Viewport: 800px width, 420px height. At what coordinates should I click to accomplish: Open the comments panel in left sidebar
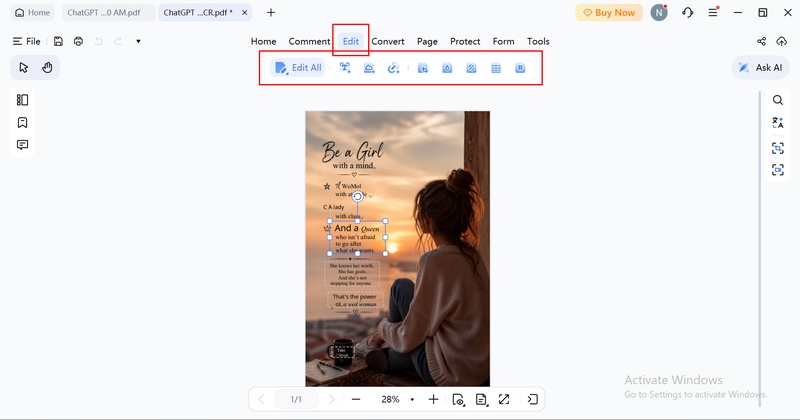coord(22,145)
